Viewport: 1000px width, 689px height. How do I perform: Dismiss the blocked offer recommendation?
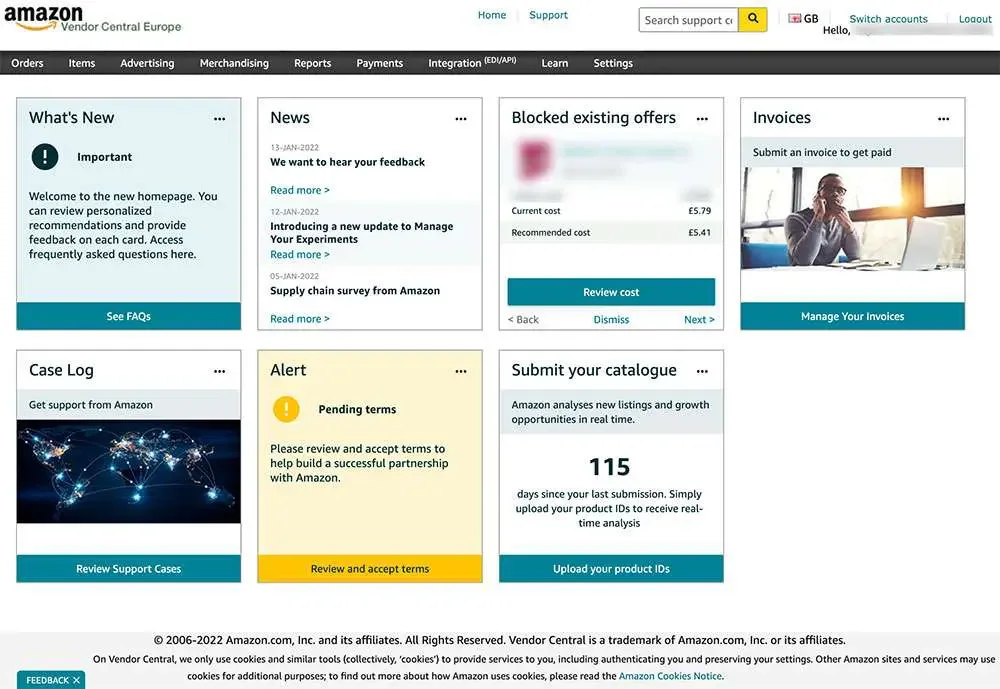point(611,320)
